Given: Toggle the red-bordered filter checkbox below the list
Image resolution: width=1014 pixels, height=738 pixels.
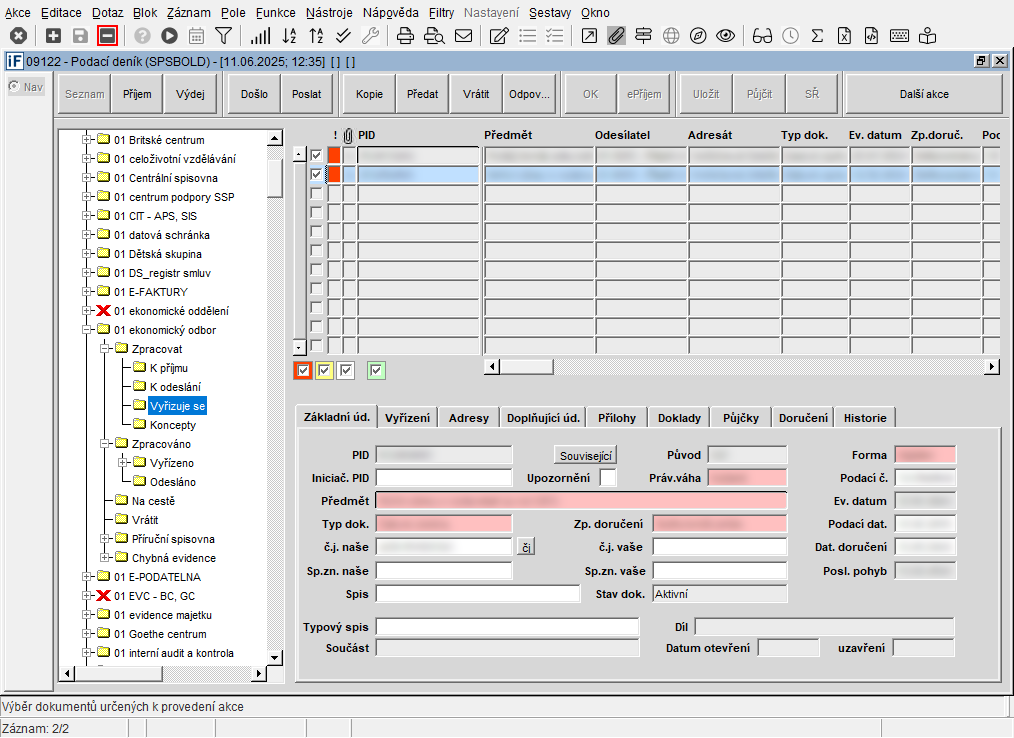Looking at the screenshot, I should 303,371.
